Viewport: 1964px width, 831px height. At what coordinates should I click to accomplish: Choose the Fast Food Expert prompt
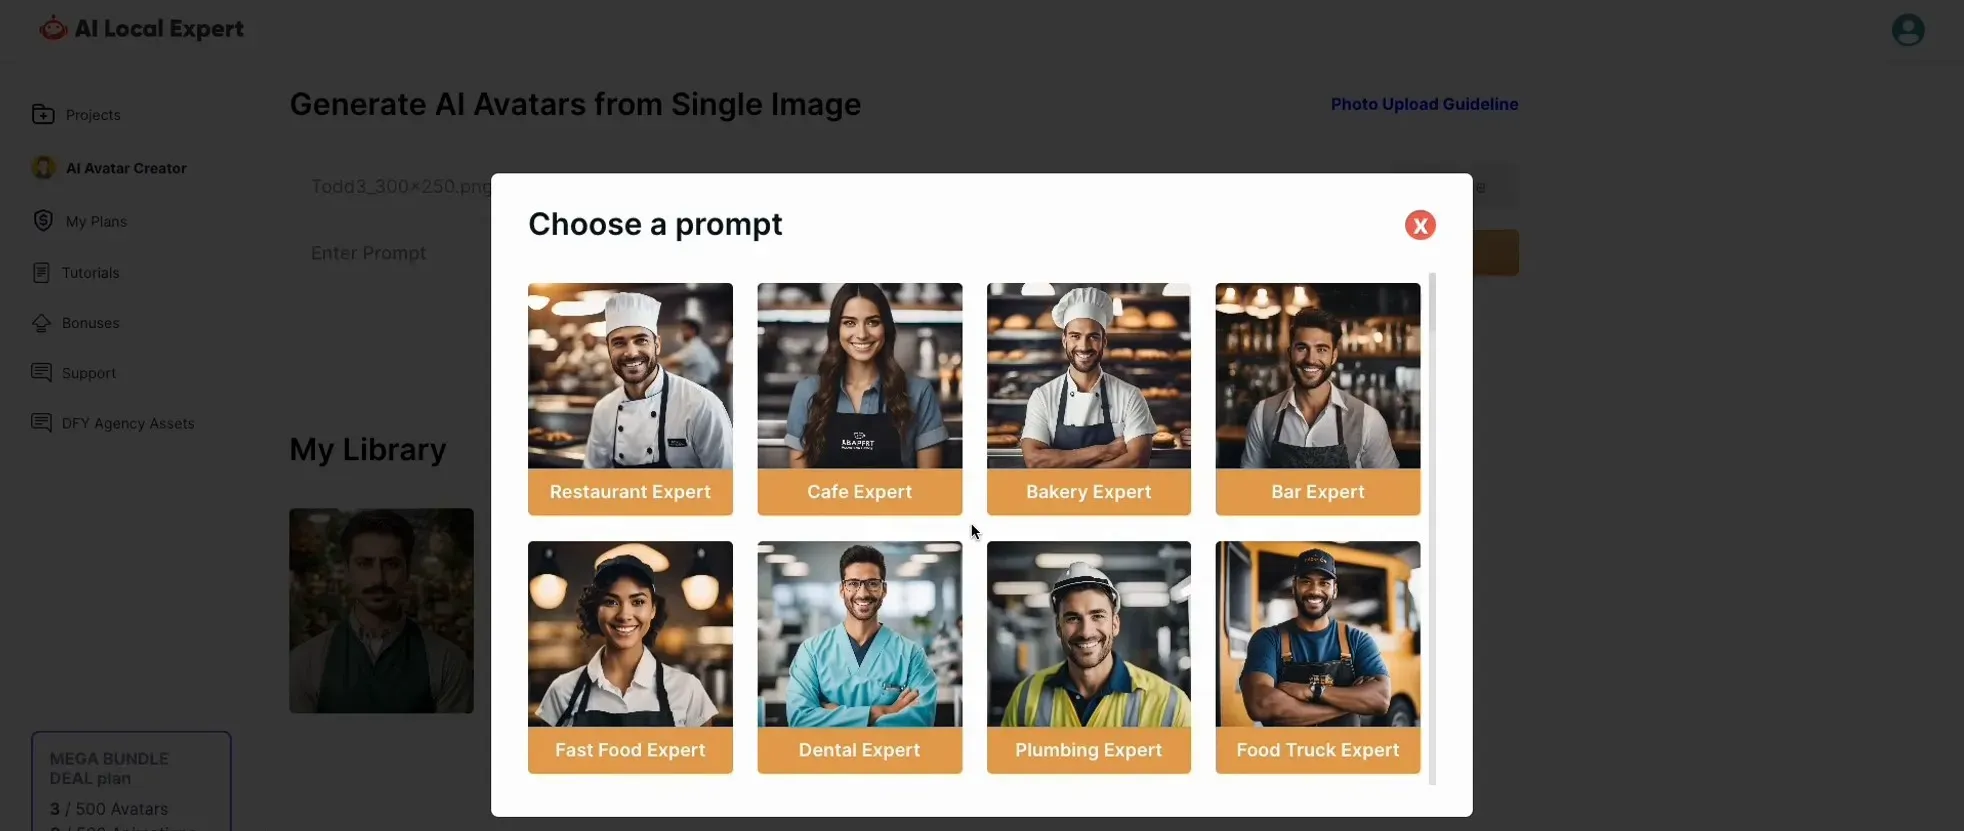[x=630, y=657]
